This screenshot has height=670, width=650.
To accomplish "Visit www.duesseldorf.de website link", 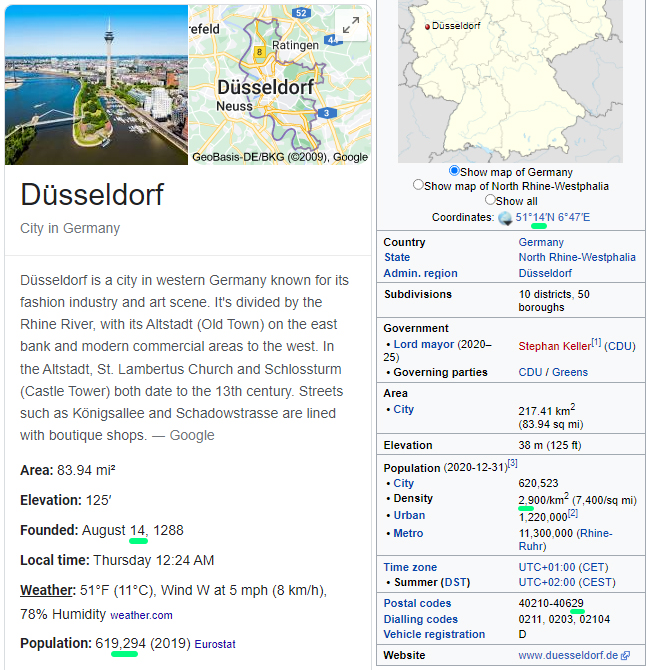I will [568, 655].
